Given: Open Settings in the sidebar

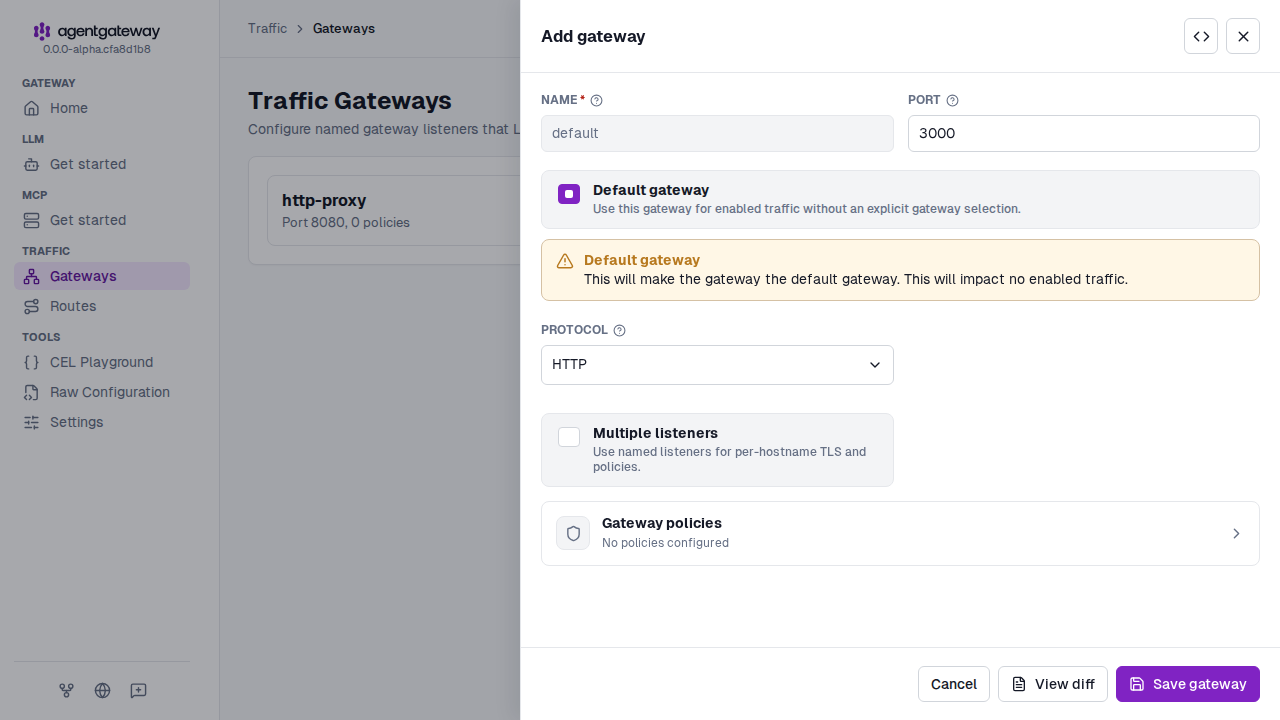Looking at the screenshot, I should coord(102,422).
